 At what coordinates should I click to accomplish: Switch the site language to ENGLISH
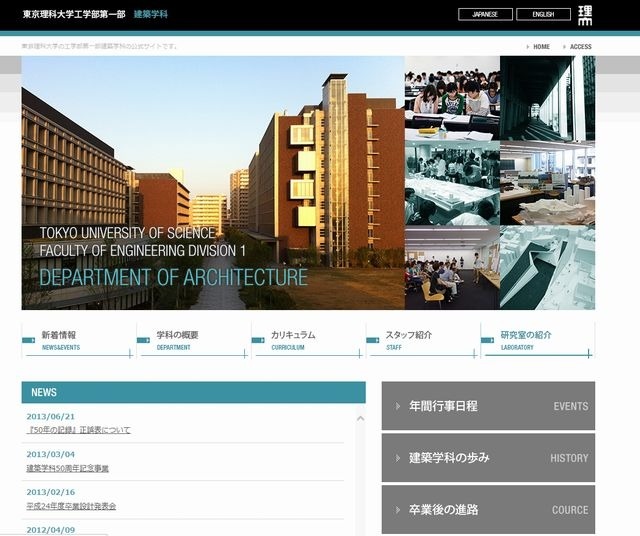pyautogui.click(x=543, y=14)
